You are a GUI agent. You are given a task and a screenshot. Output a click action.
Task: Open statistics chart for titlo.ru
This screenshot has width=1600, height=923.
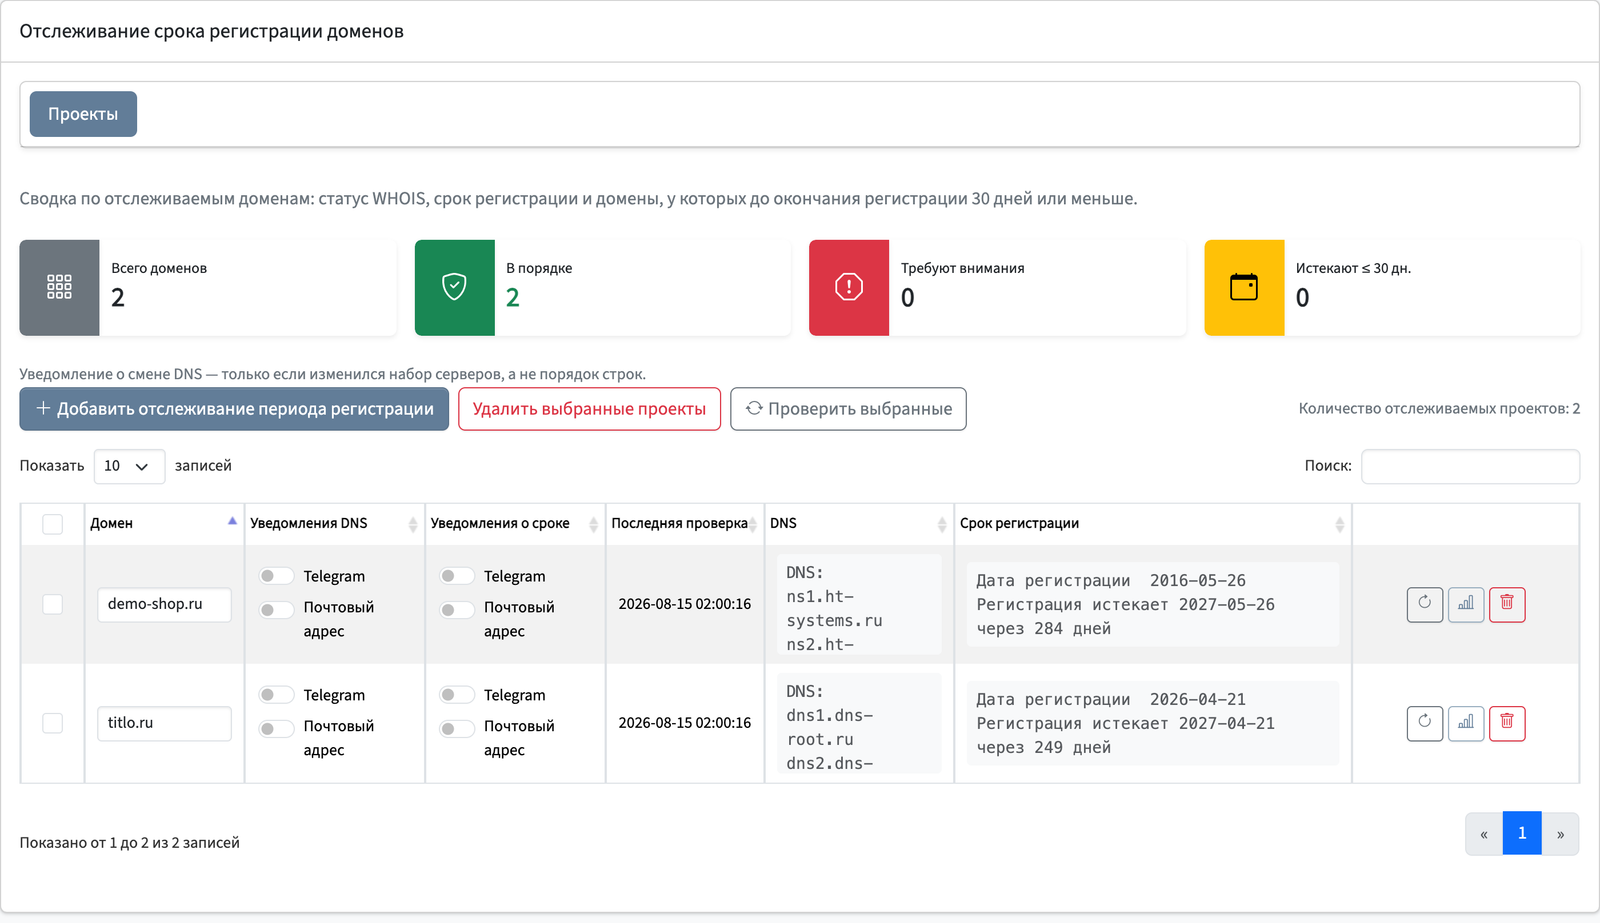pyautogui.click(x=1466, y=723)
